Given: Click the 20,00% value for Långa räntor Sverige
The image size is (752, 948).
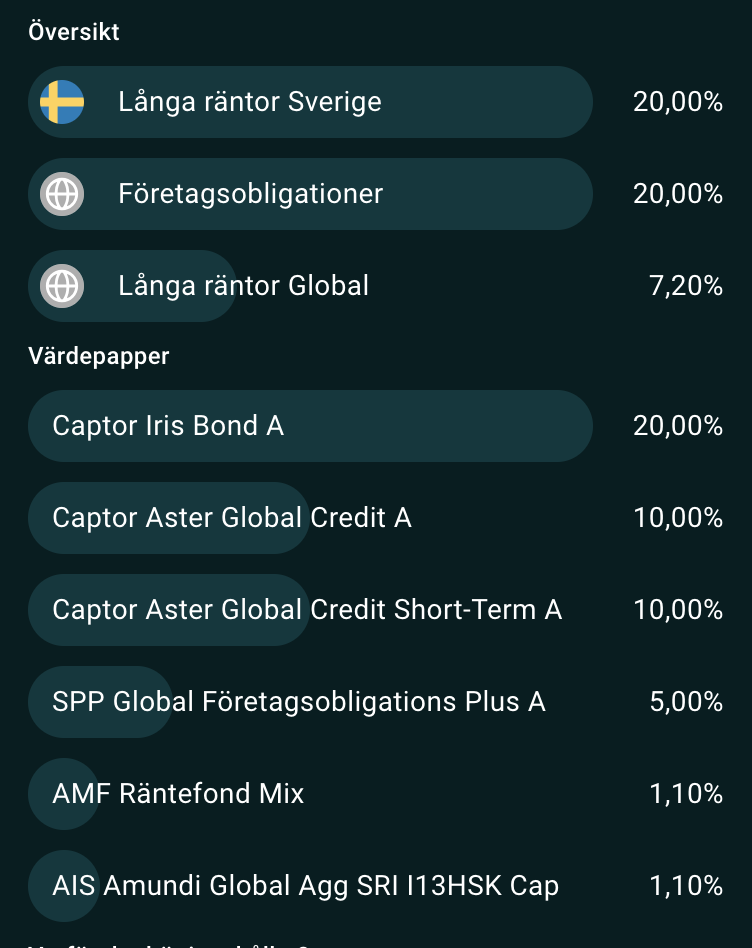Looking at the screenshot, I should (678, 102).
